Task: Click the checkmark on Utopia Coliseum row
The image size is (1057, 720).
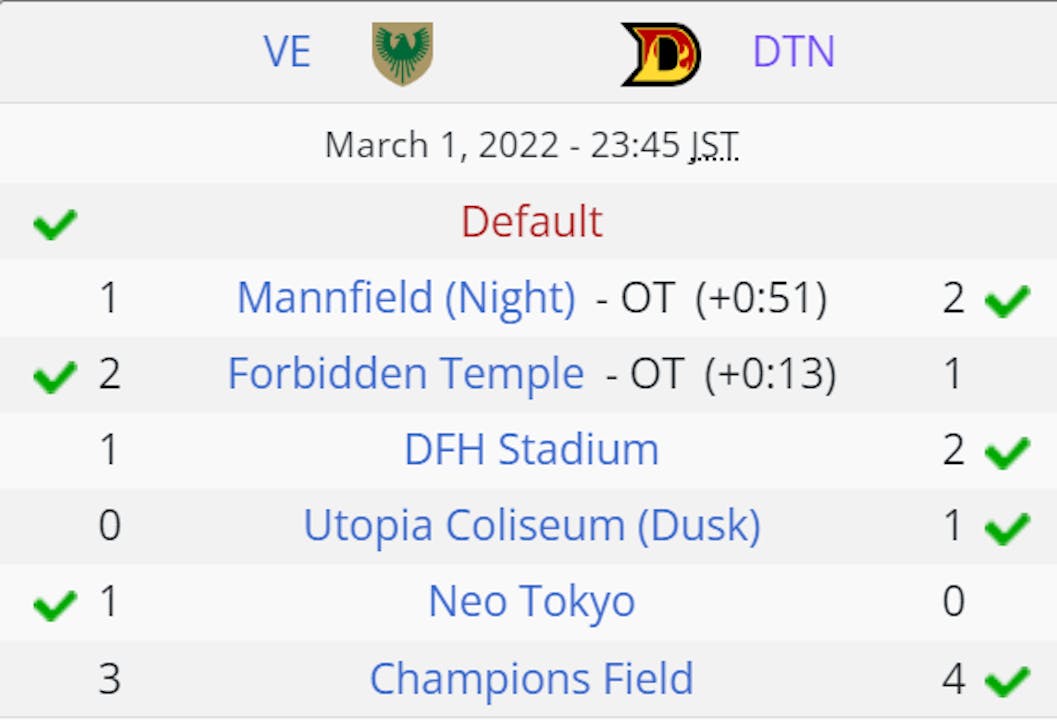Action: tap(1007, 528)
